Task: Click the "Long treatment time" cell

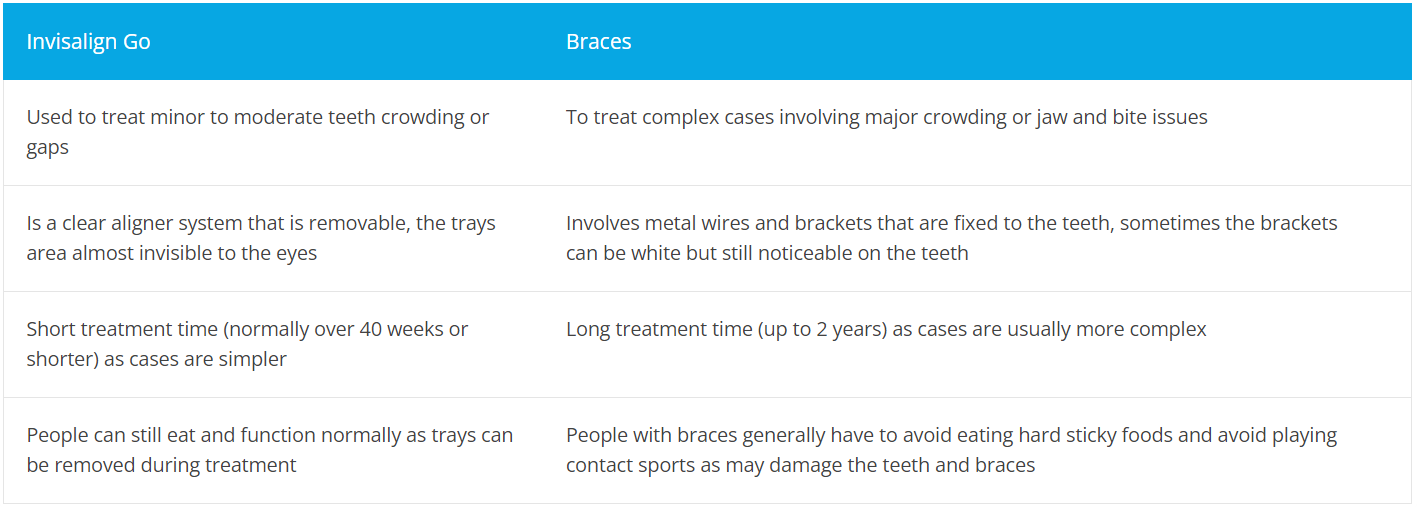Action: [886, 329]
